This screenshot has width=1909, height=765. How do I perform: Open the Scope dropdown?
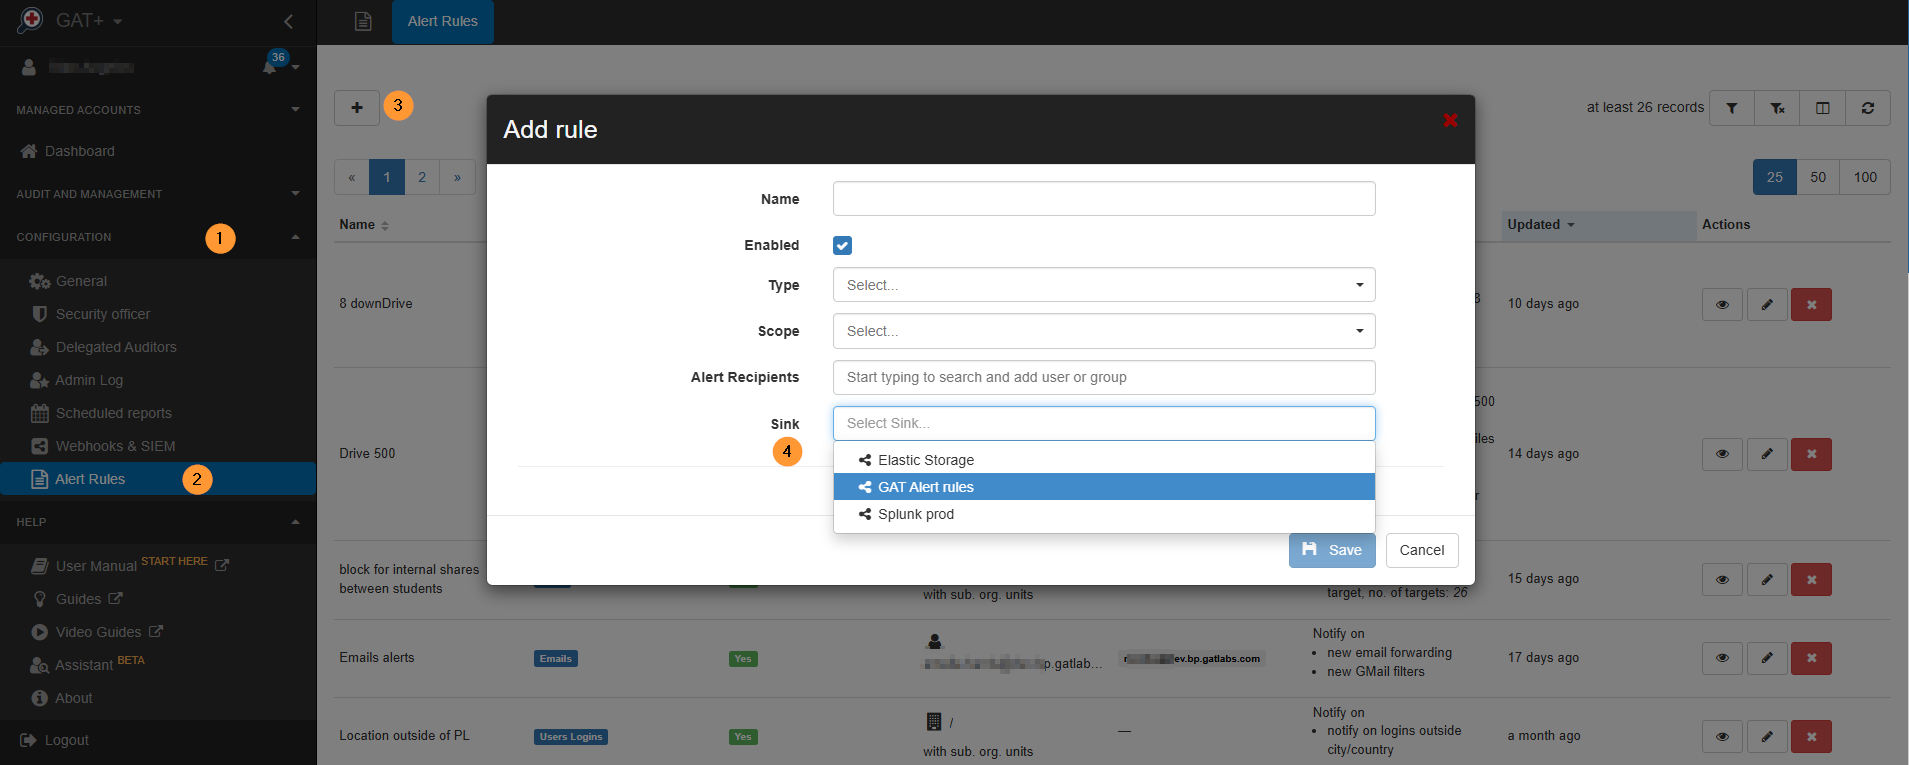[1104, 331]
